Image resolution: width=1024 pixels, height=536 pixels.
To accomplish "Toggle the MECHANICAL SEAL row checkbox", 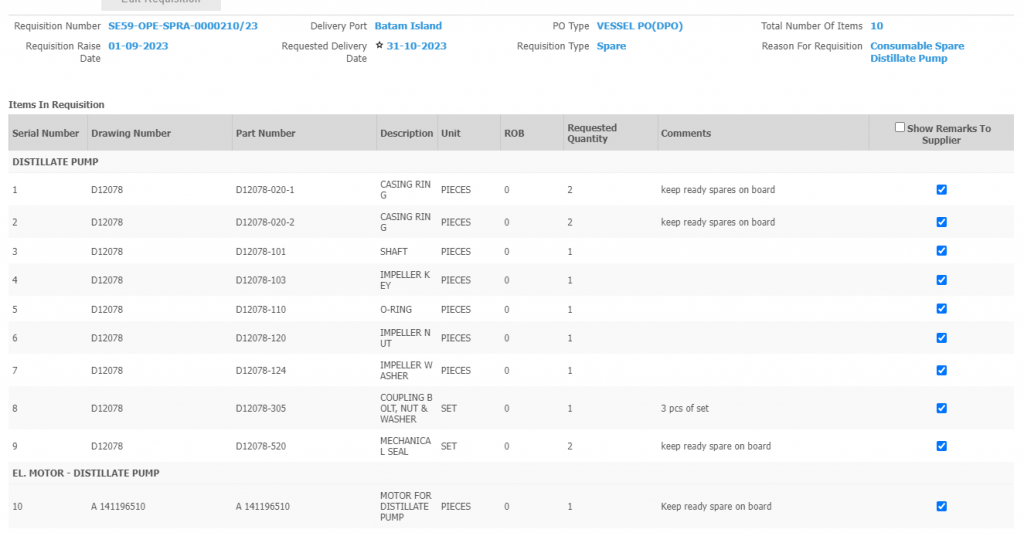I will coord(941,446).
